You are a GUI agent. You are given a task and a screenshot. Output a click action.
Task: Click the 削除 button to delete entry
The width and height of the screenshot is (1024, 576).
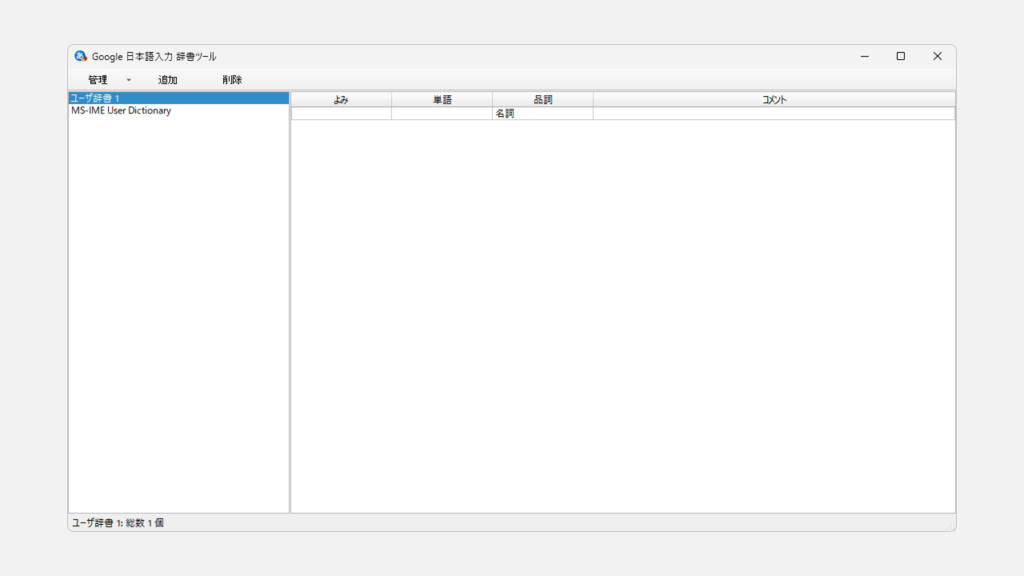pyautogui.click(x=232, y=80)
